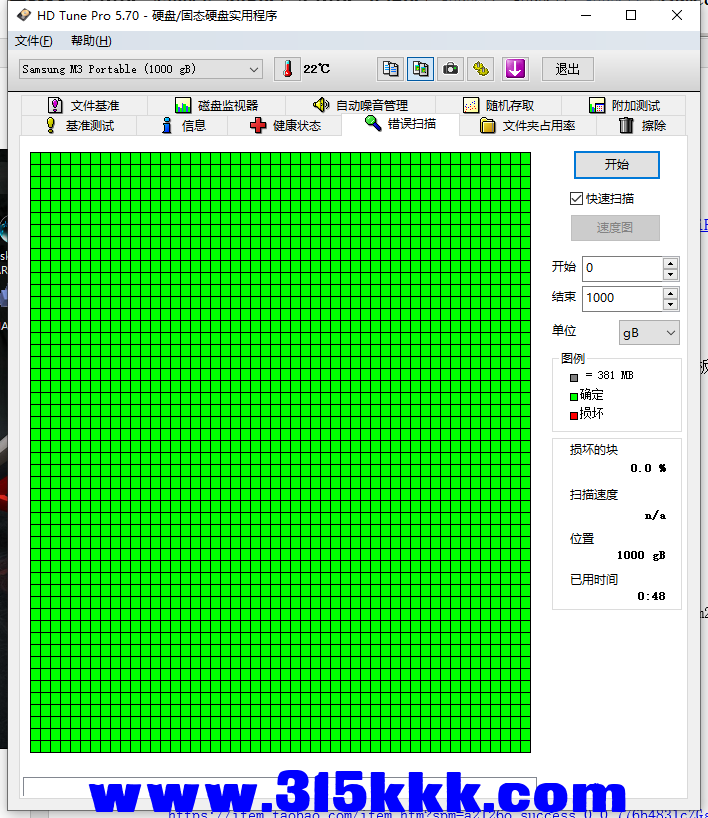
Task: Close the HD Tune Pro window
Action: click(677, 15)
